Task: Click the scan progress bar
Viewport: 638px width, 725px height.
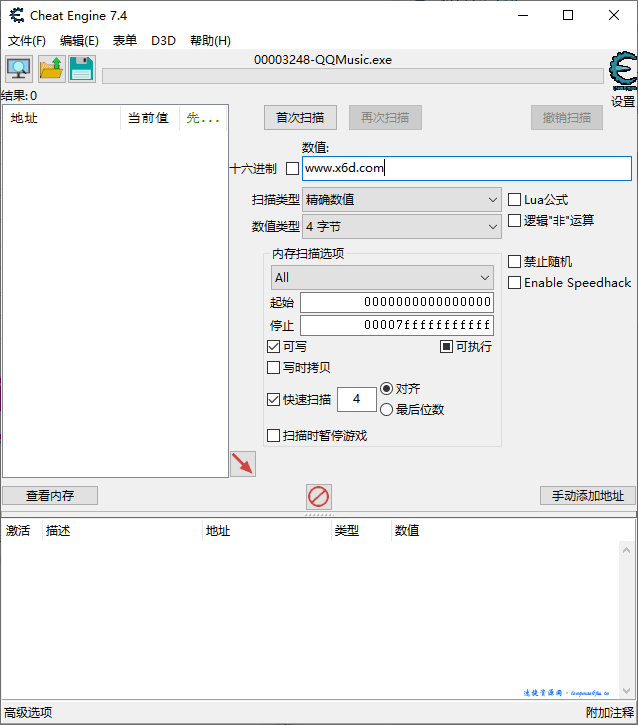Action: 353,76
